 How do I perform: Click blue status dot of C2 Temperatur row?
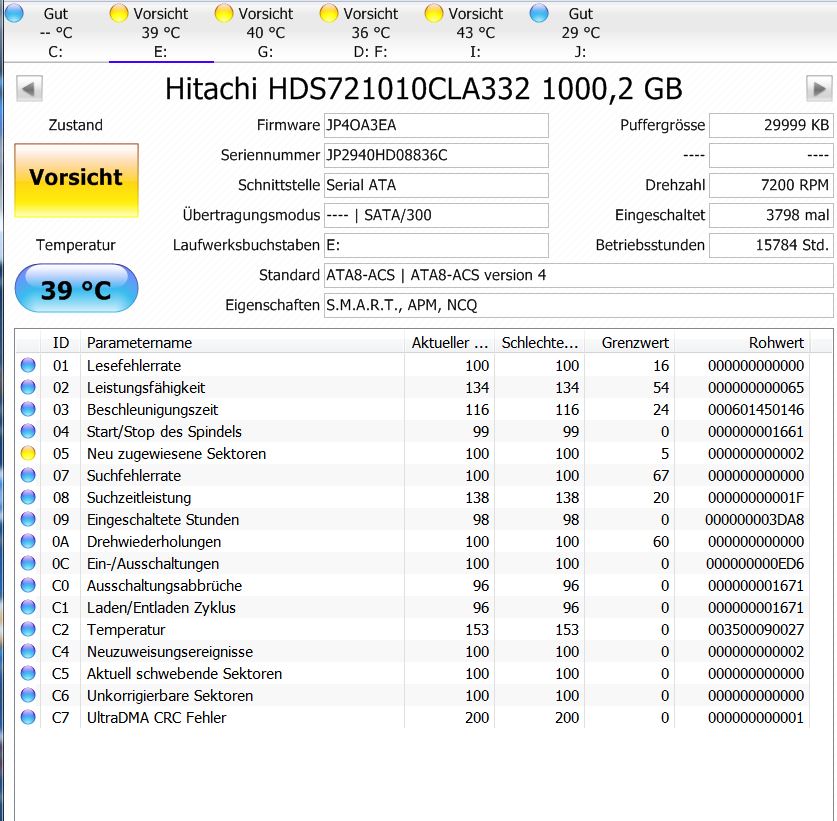pyautogui.click(x=28, y=629)
